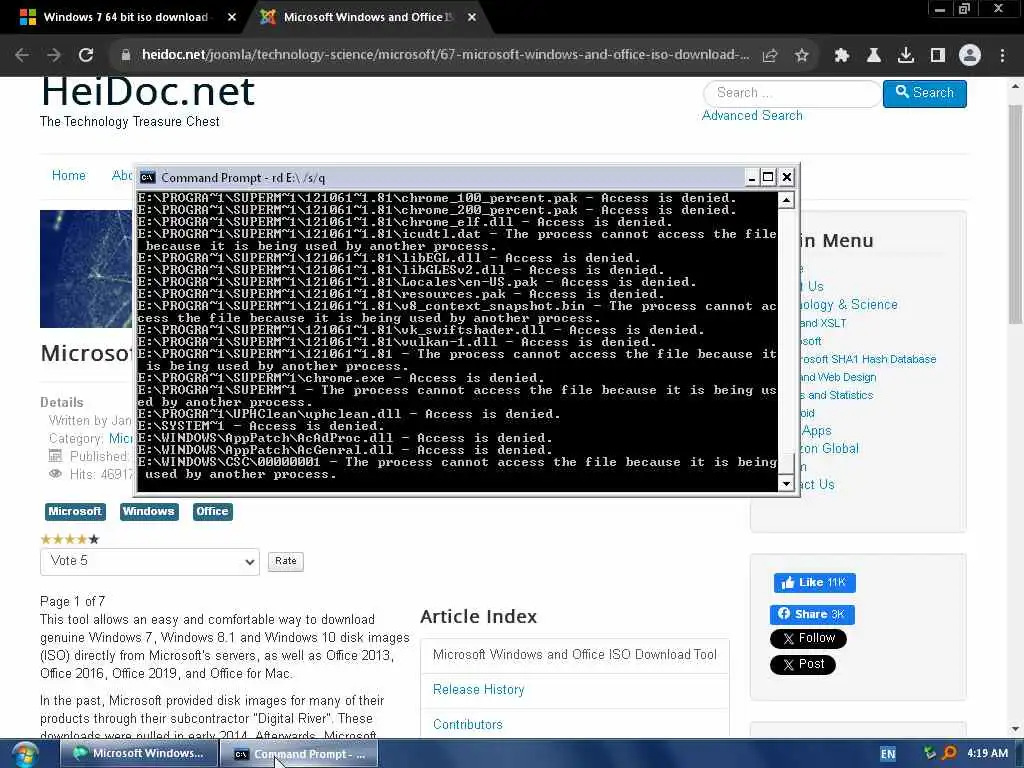The image size is (1024, 768).
Task: Click the blue Search button
Action: [x=925, y=93]
